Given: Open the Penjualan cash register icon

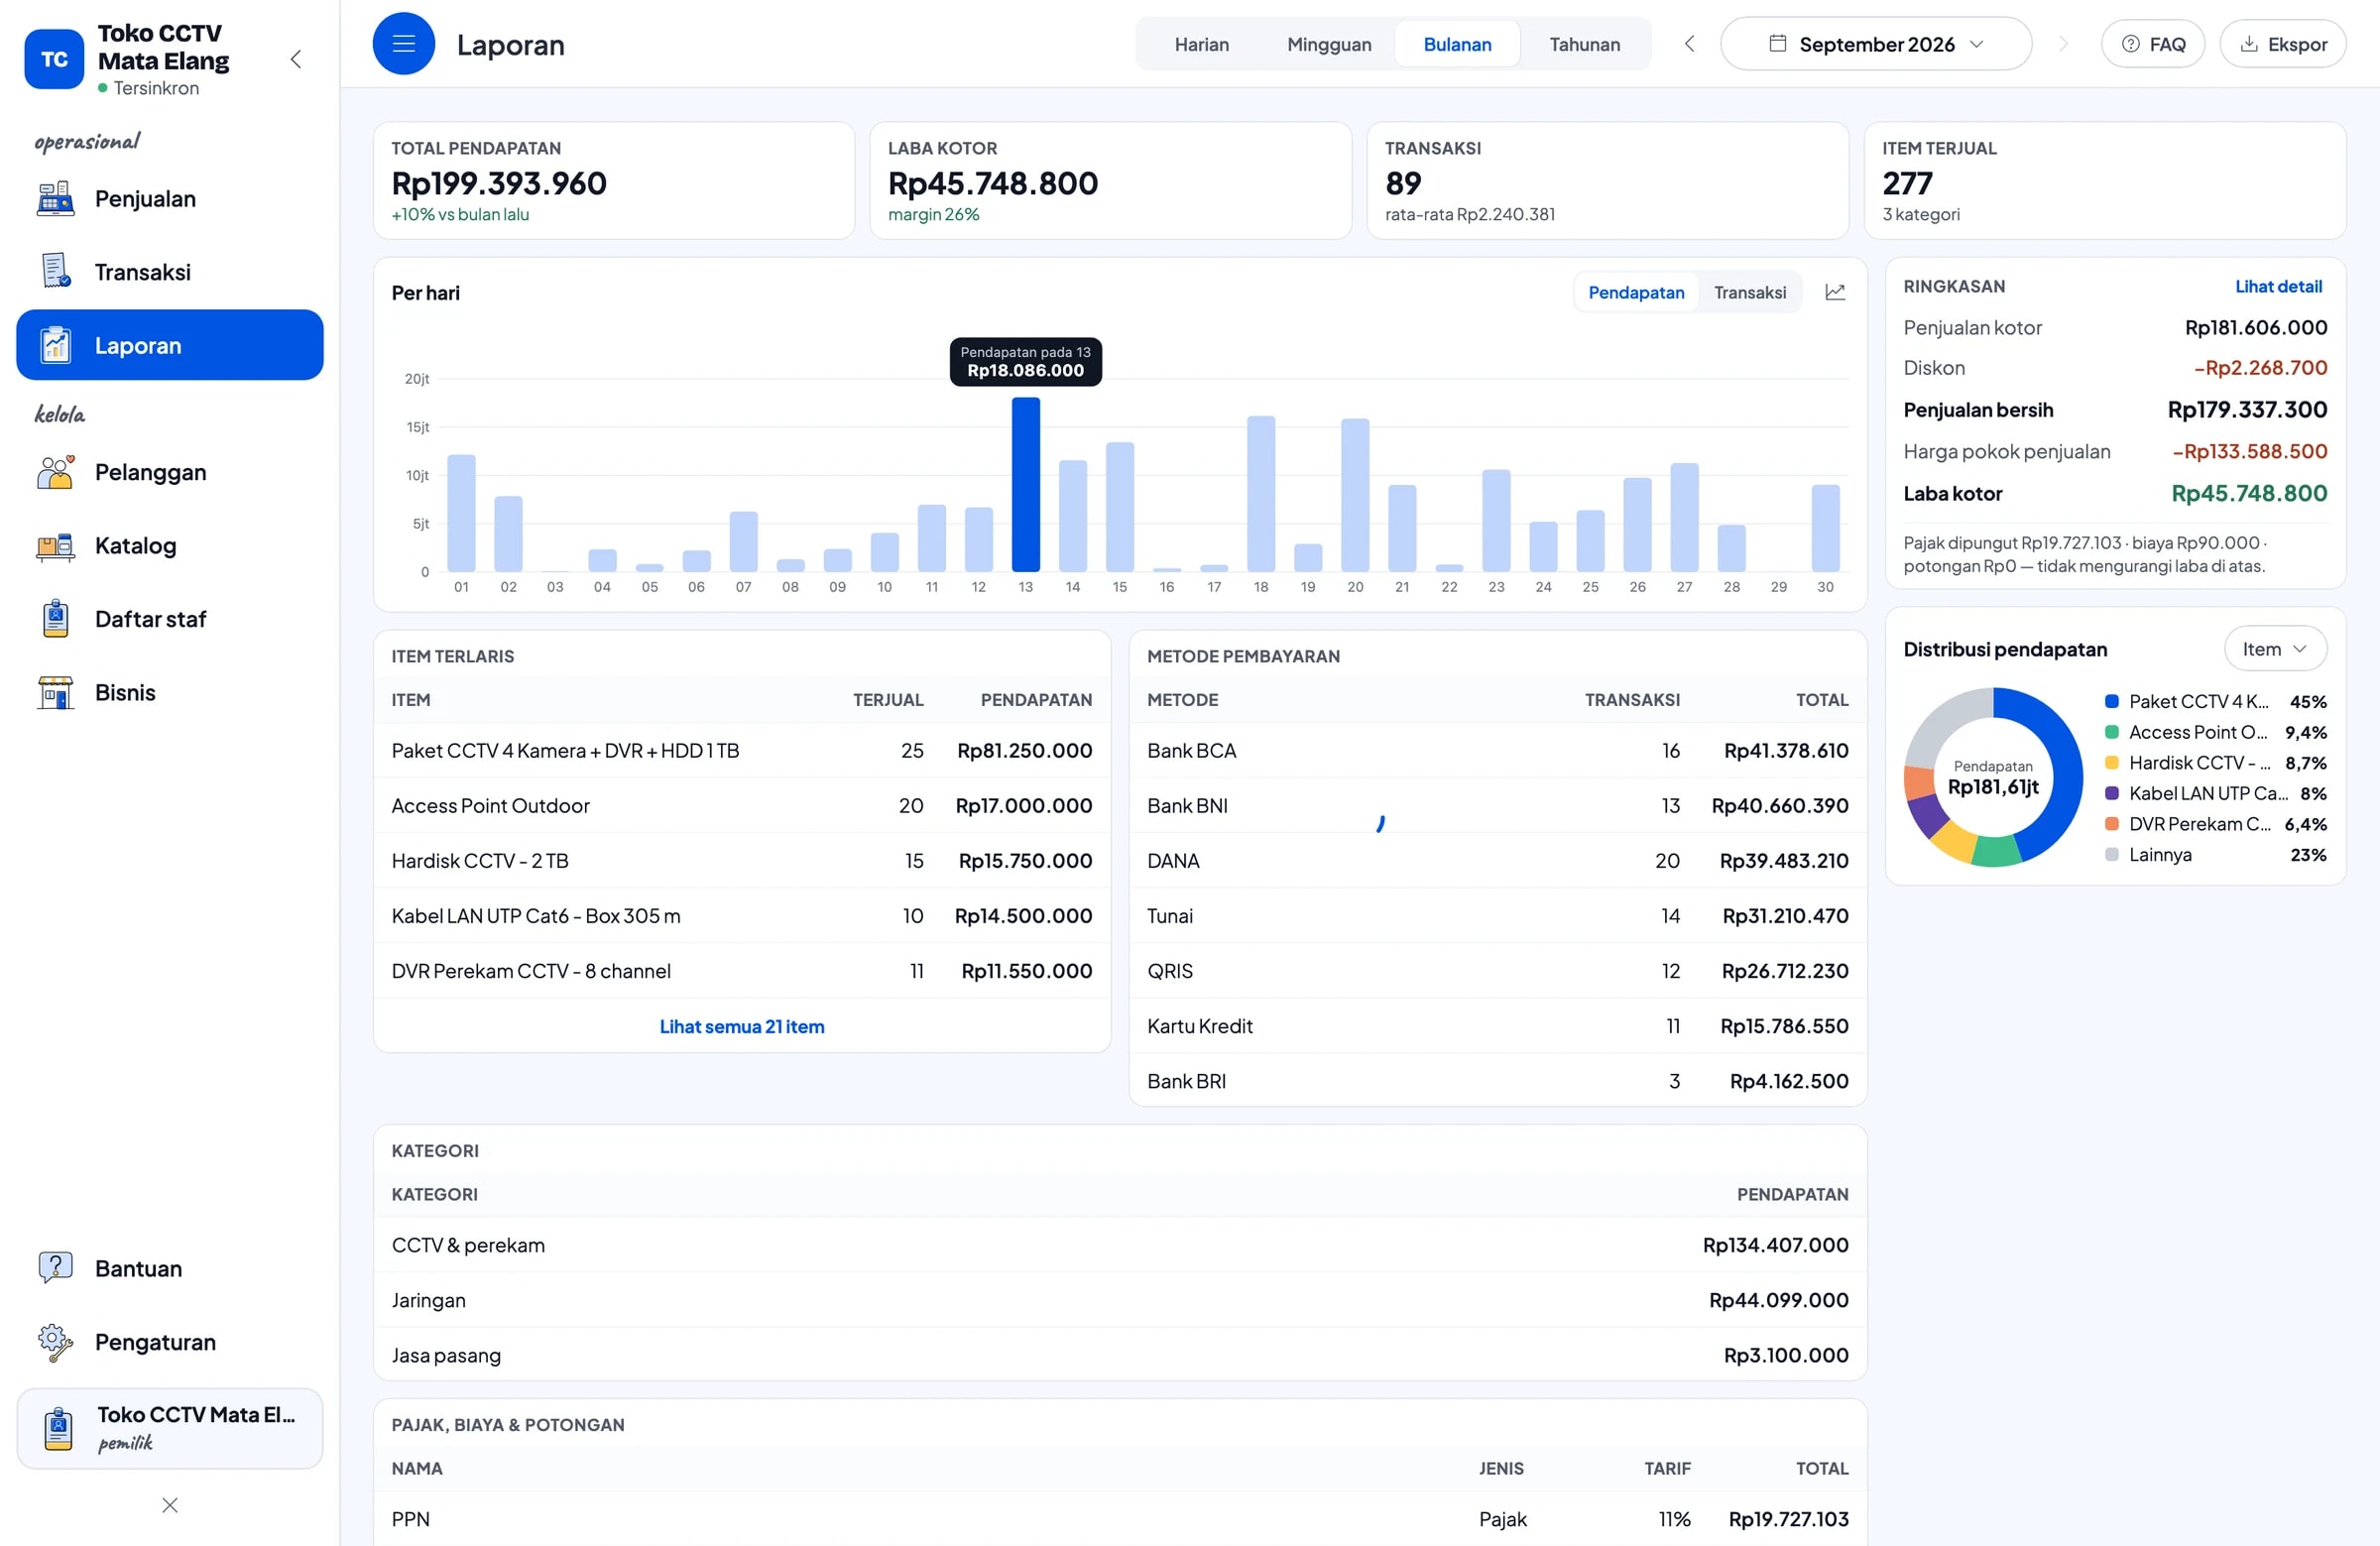Looking at the screenshot, I should 55,199.
